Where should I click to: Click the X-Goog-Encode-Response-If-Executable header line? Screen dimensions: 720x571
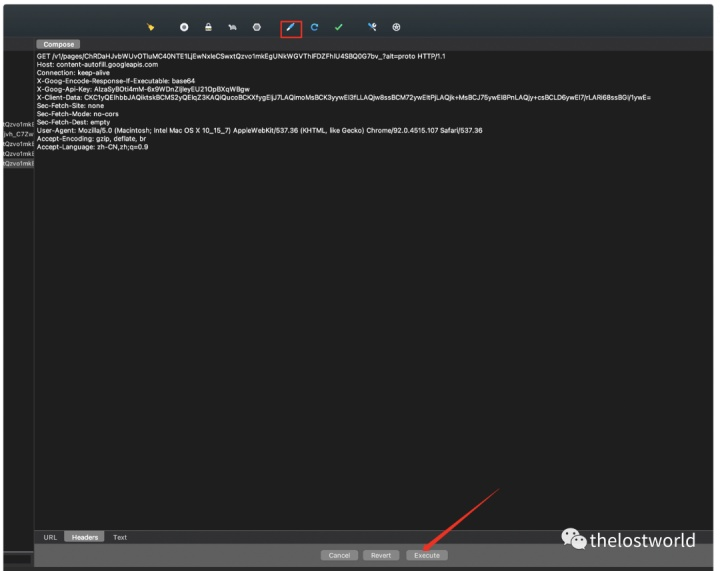[x=116, y=81]
